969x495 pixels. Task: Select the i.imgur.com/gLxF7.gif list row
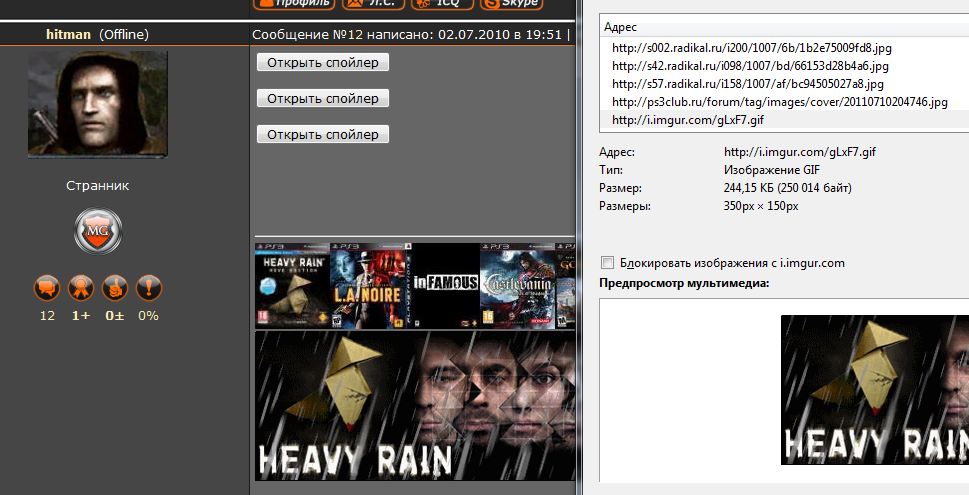pos(784,120)
